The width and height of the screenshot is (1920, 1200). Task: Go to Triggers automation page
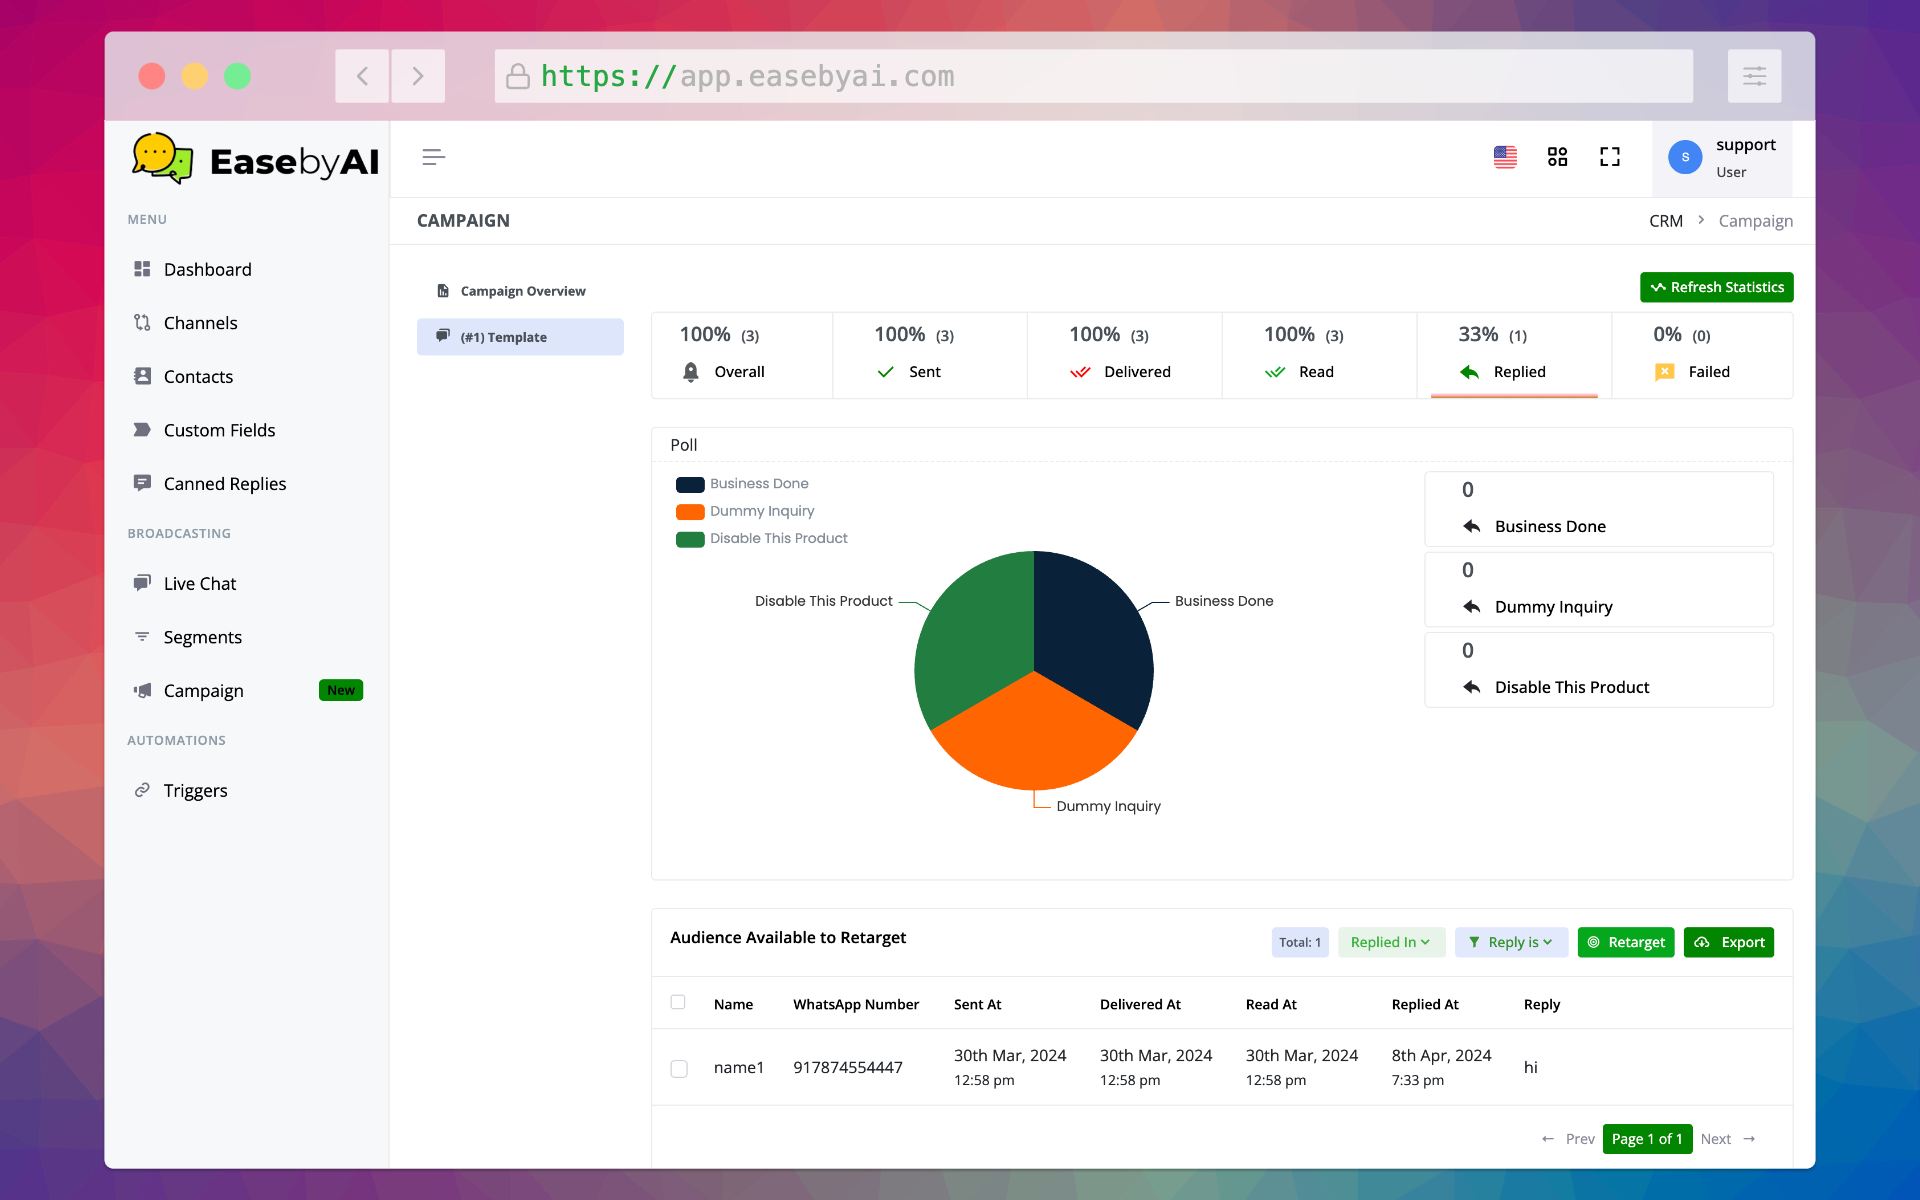tap(195, 790)
